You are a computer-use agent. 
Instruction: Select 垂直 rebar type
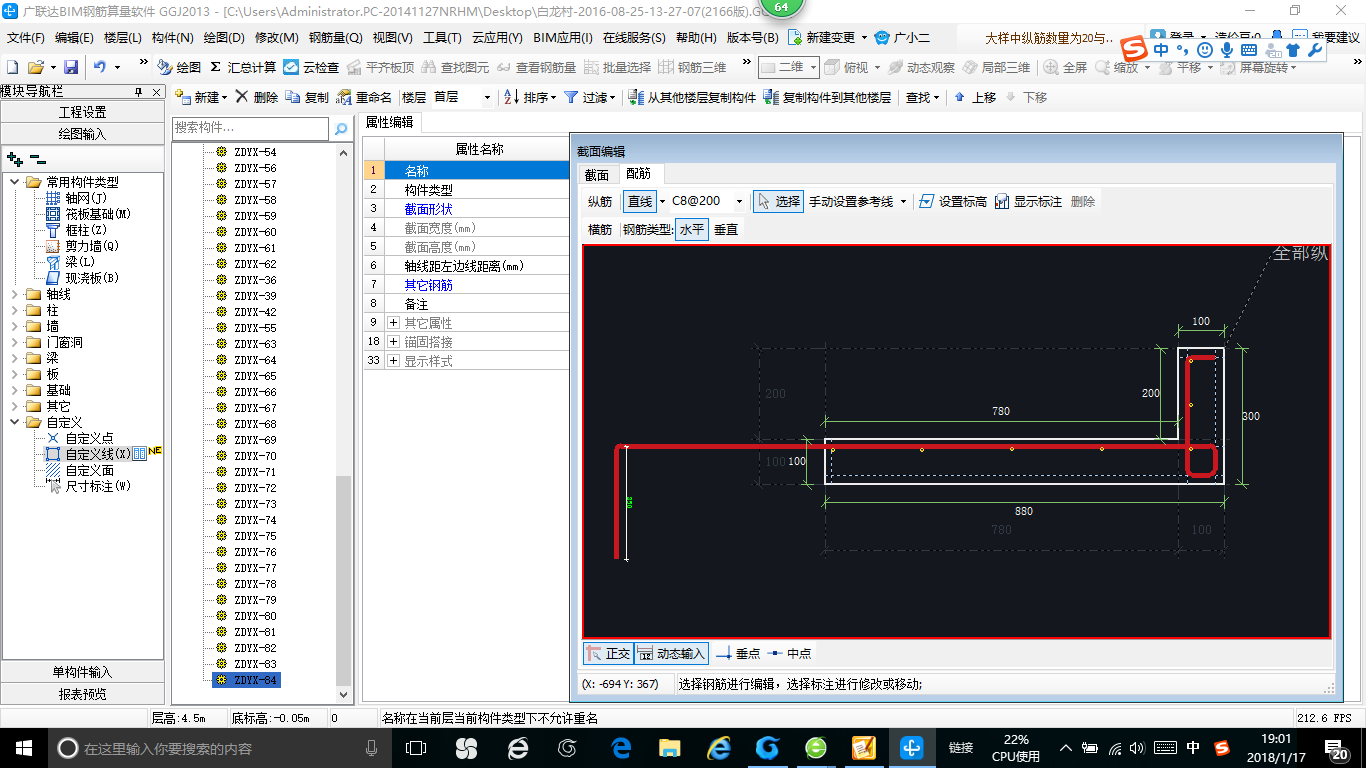point(726,229)
